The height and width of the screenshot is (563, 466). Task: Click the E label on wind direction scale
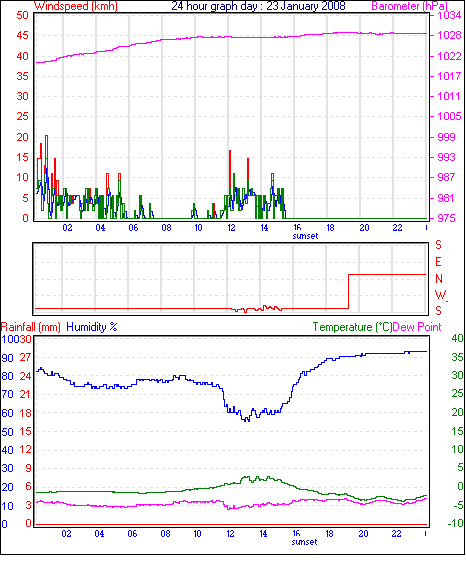pos(438,262)
